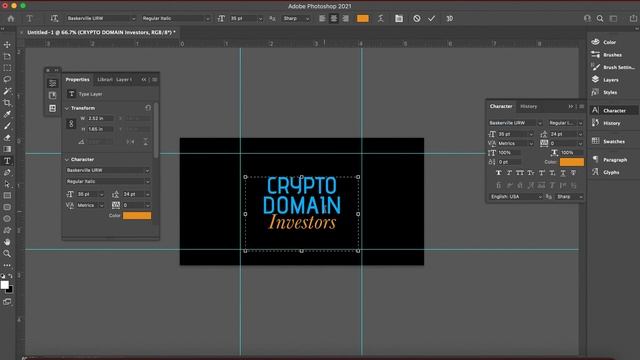The width and height of the screenshot is (640, 360).
Task: Toggle Faux Italic in Character panel
Action: pos(509,173)
